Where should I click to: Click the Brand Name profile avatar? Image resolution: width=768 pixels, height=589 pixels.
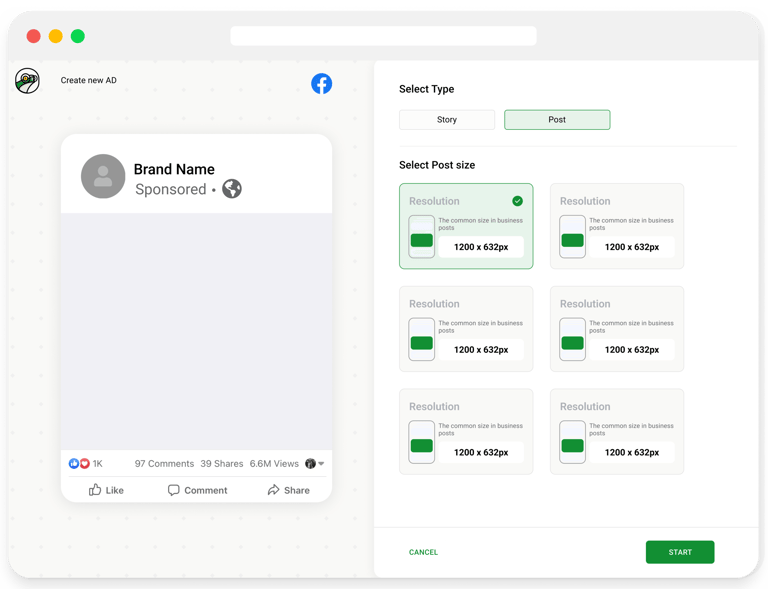click(103, 176)
